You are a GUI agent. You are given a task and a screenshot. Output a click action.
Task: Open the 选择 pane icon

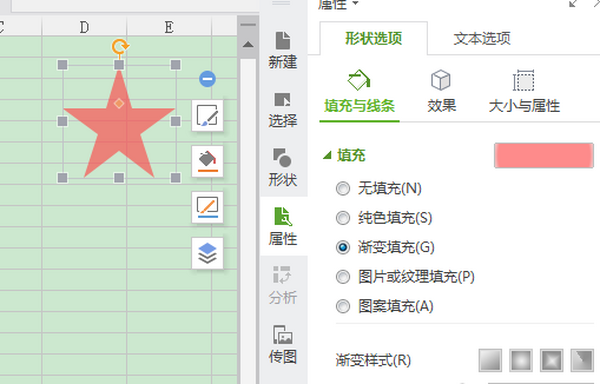pos(283,110)
